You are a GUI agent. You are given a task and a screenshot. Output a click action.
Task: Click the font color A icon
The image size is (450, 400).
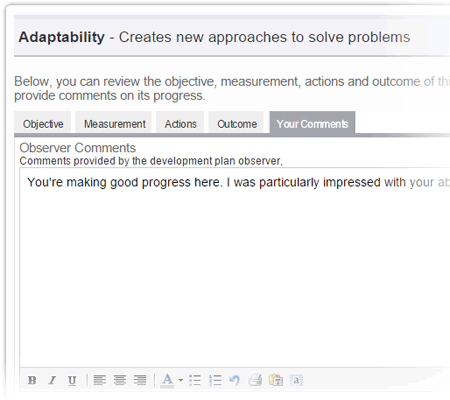tap(167, 380)
